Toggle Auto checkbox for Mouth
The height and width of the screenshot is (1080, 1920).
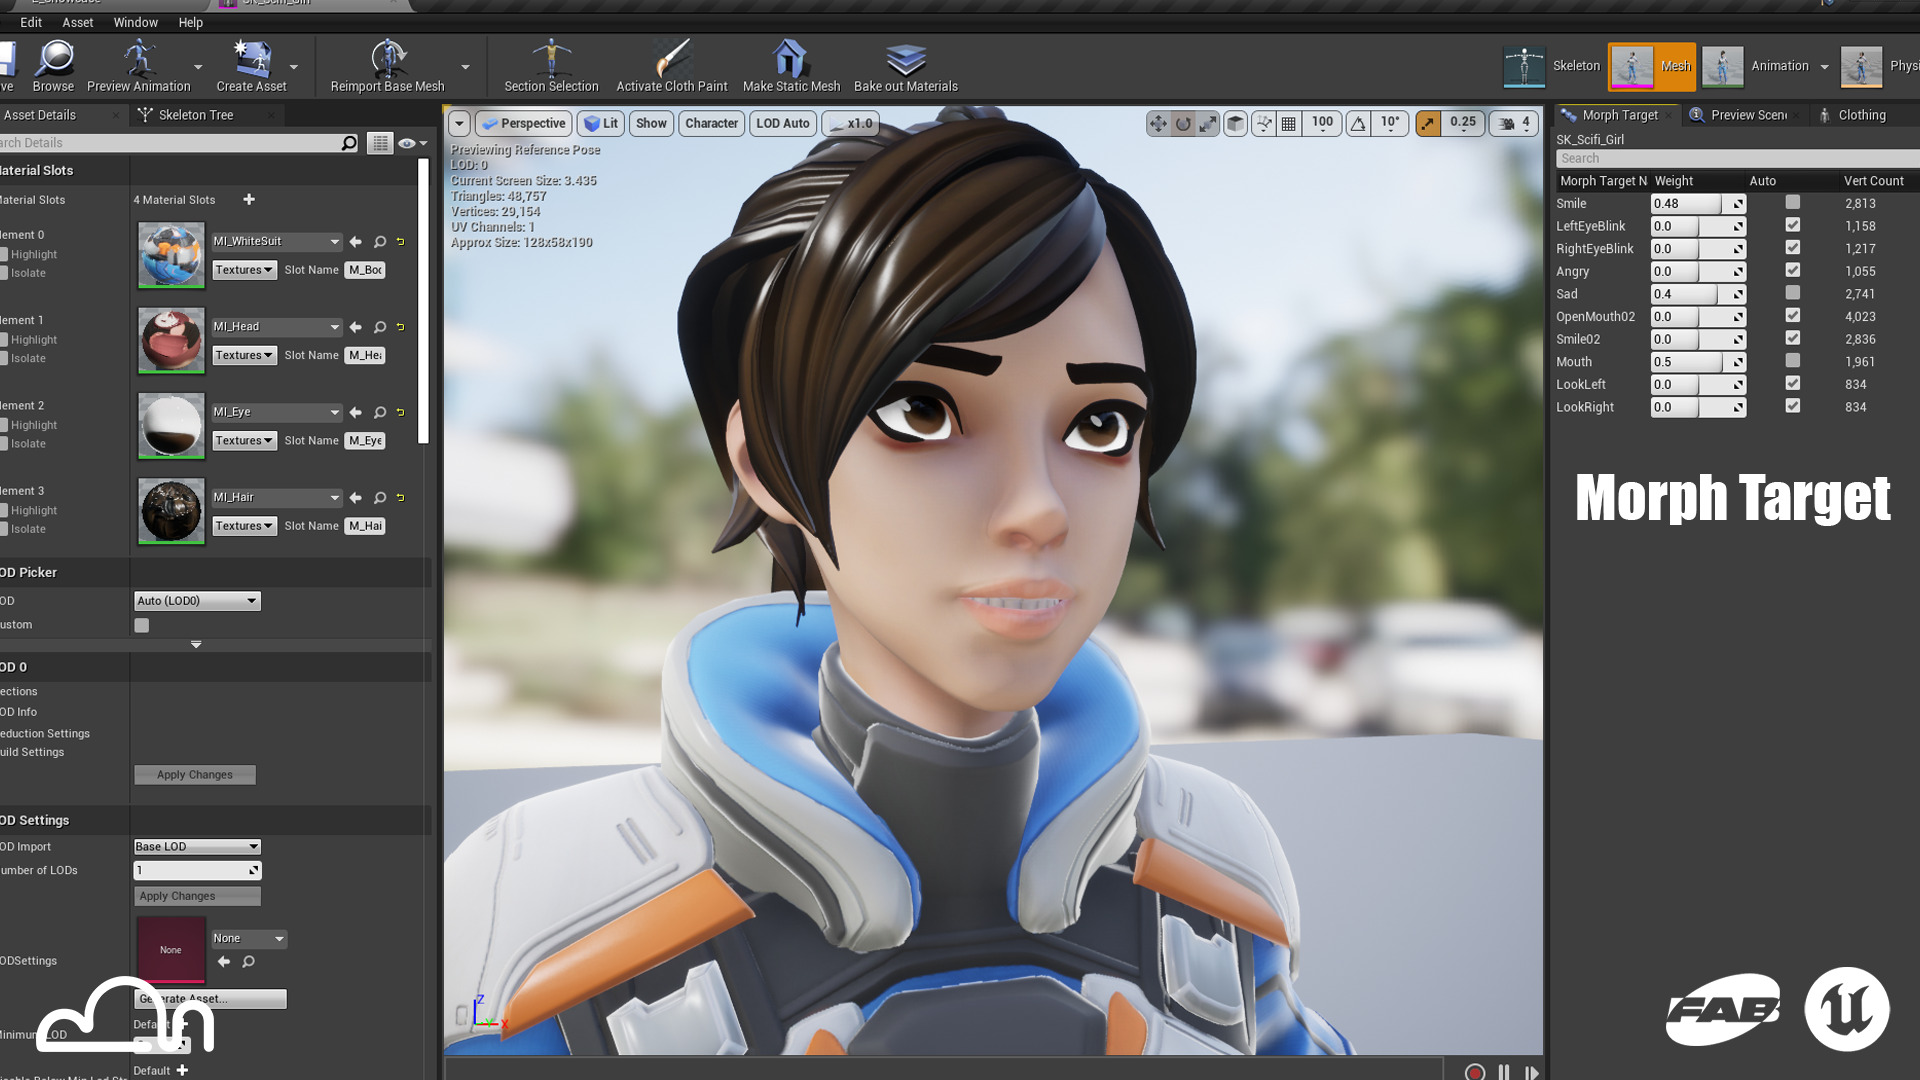point(1793,361)
